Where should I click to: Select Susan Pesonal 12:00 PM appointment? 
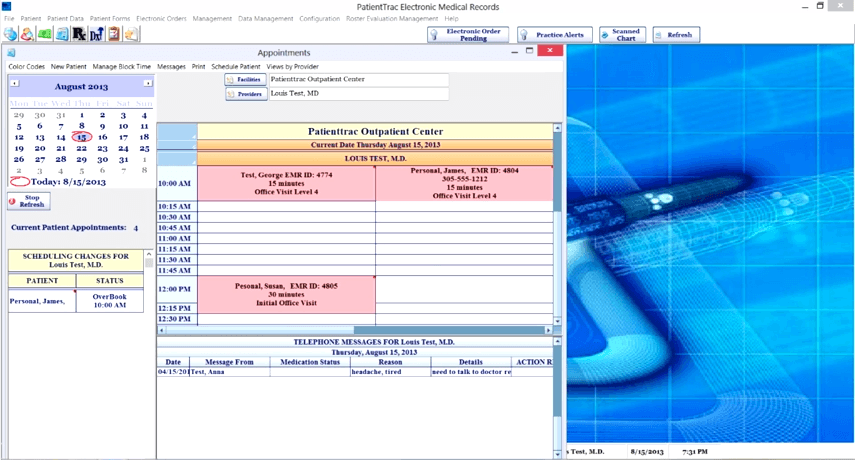pyautogui.click(x=286, y=294)
